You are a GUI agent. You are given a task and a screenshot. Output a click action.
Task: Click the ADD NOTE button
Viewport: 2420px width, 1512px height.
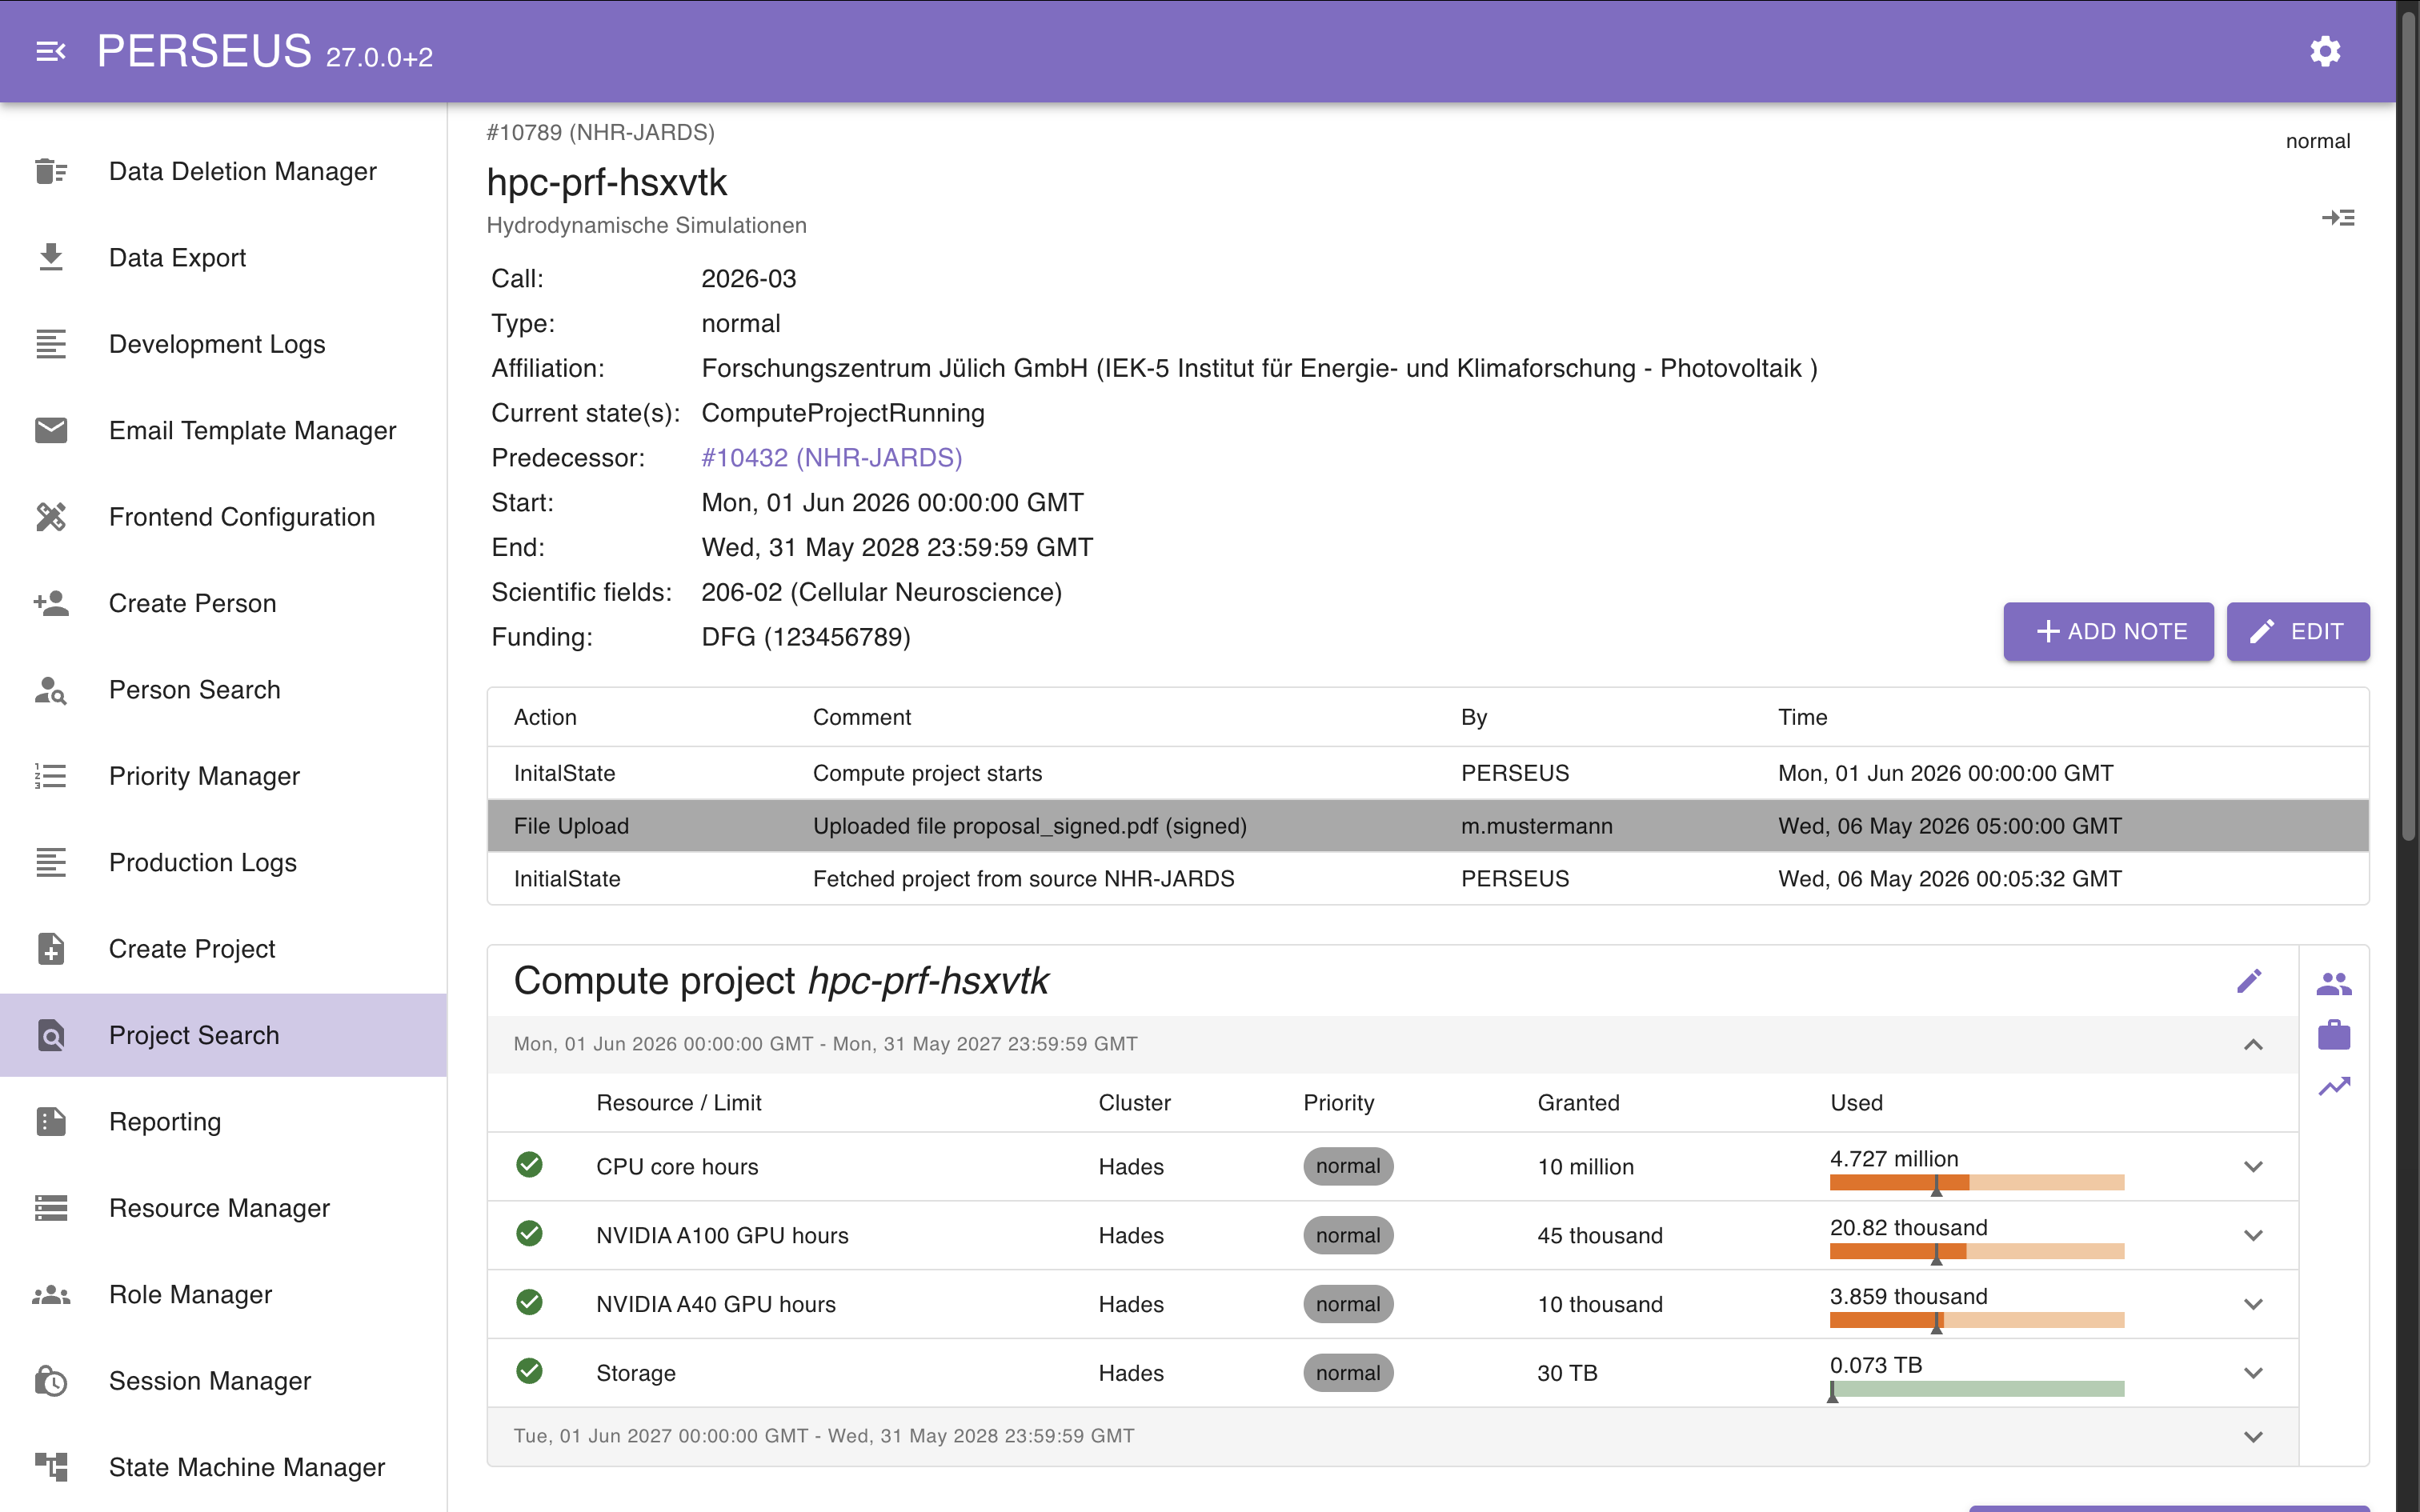point(2108,631)
